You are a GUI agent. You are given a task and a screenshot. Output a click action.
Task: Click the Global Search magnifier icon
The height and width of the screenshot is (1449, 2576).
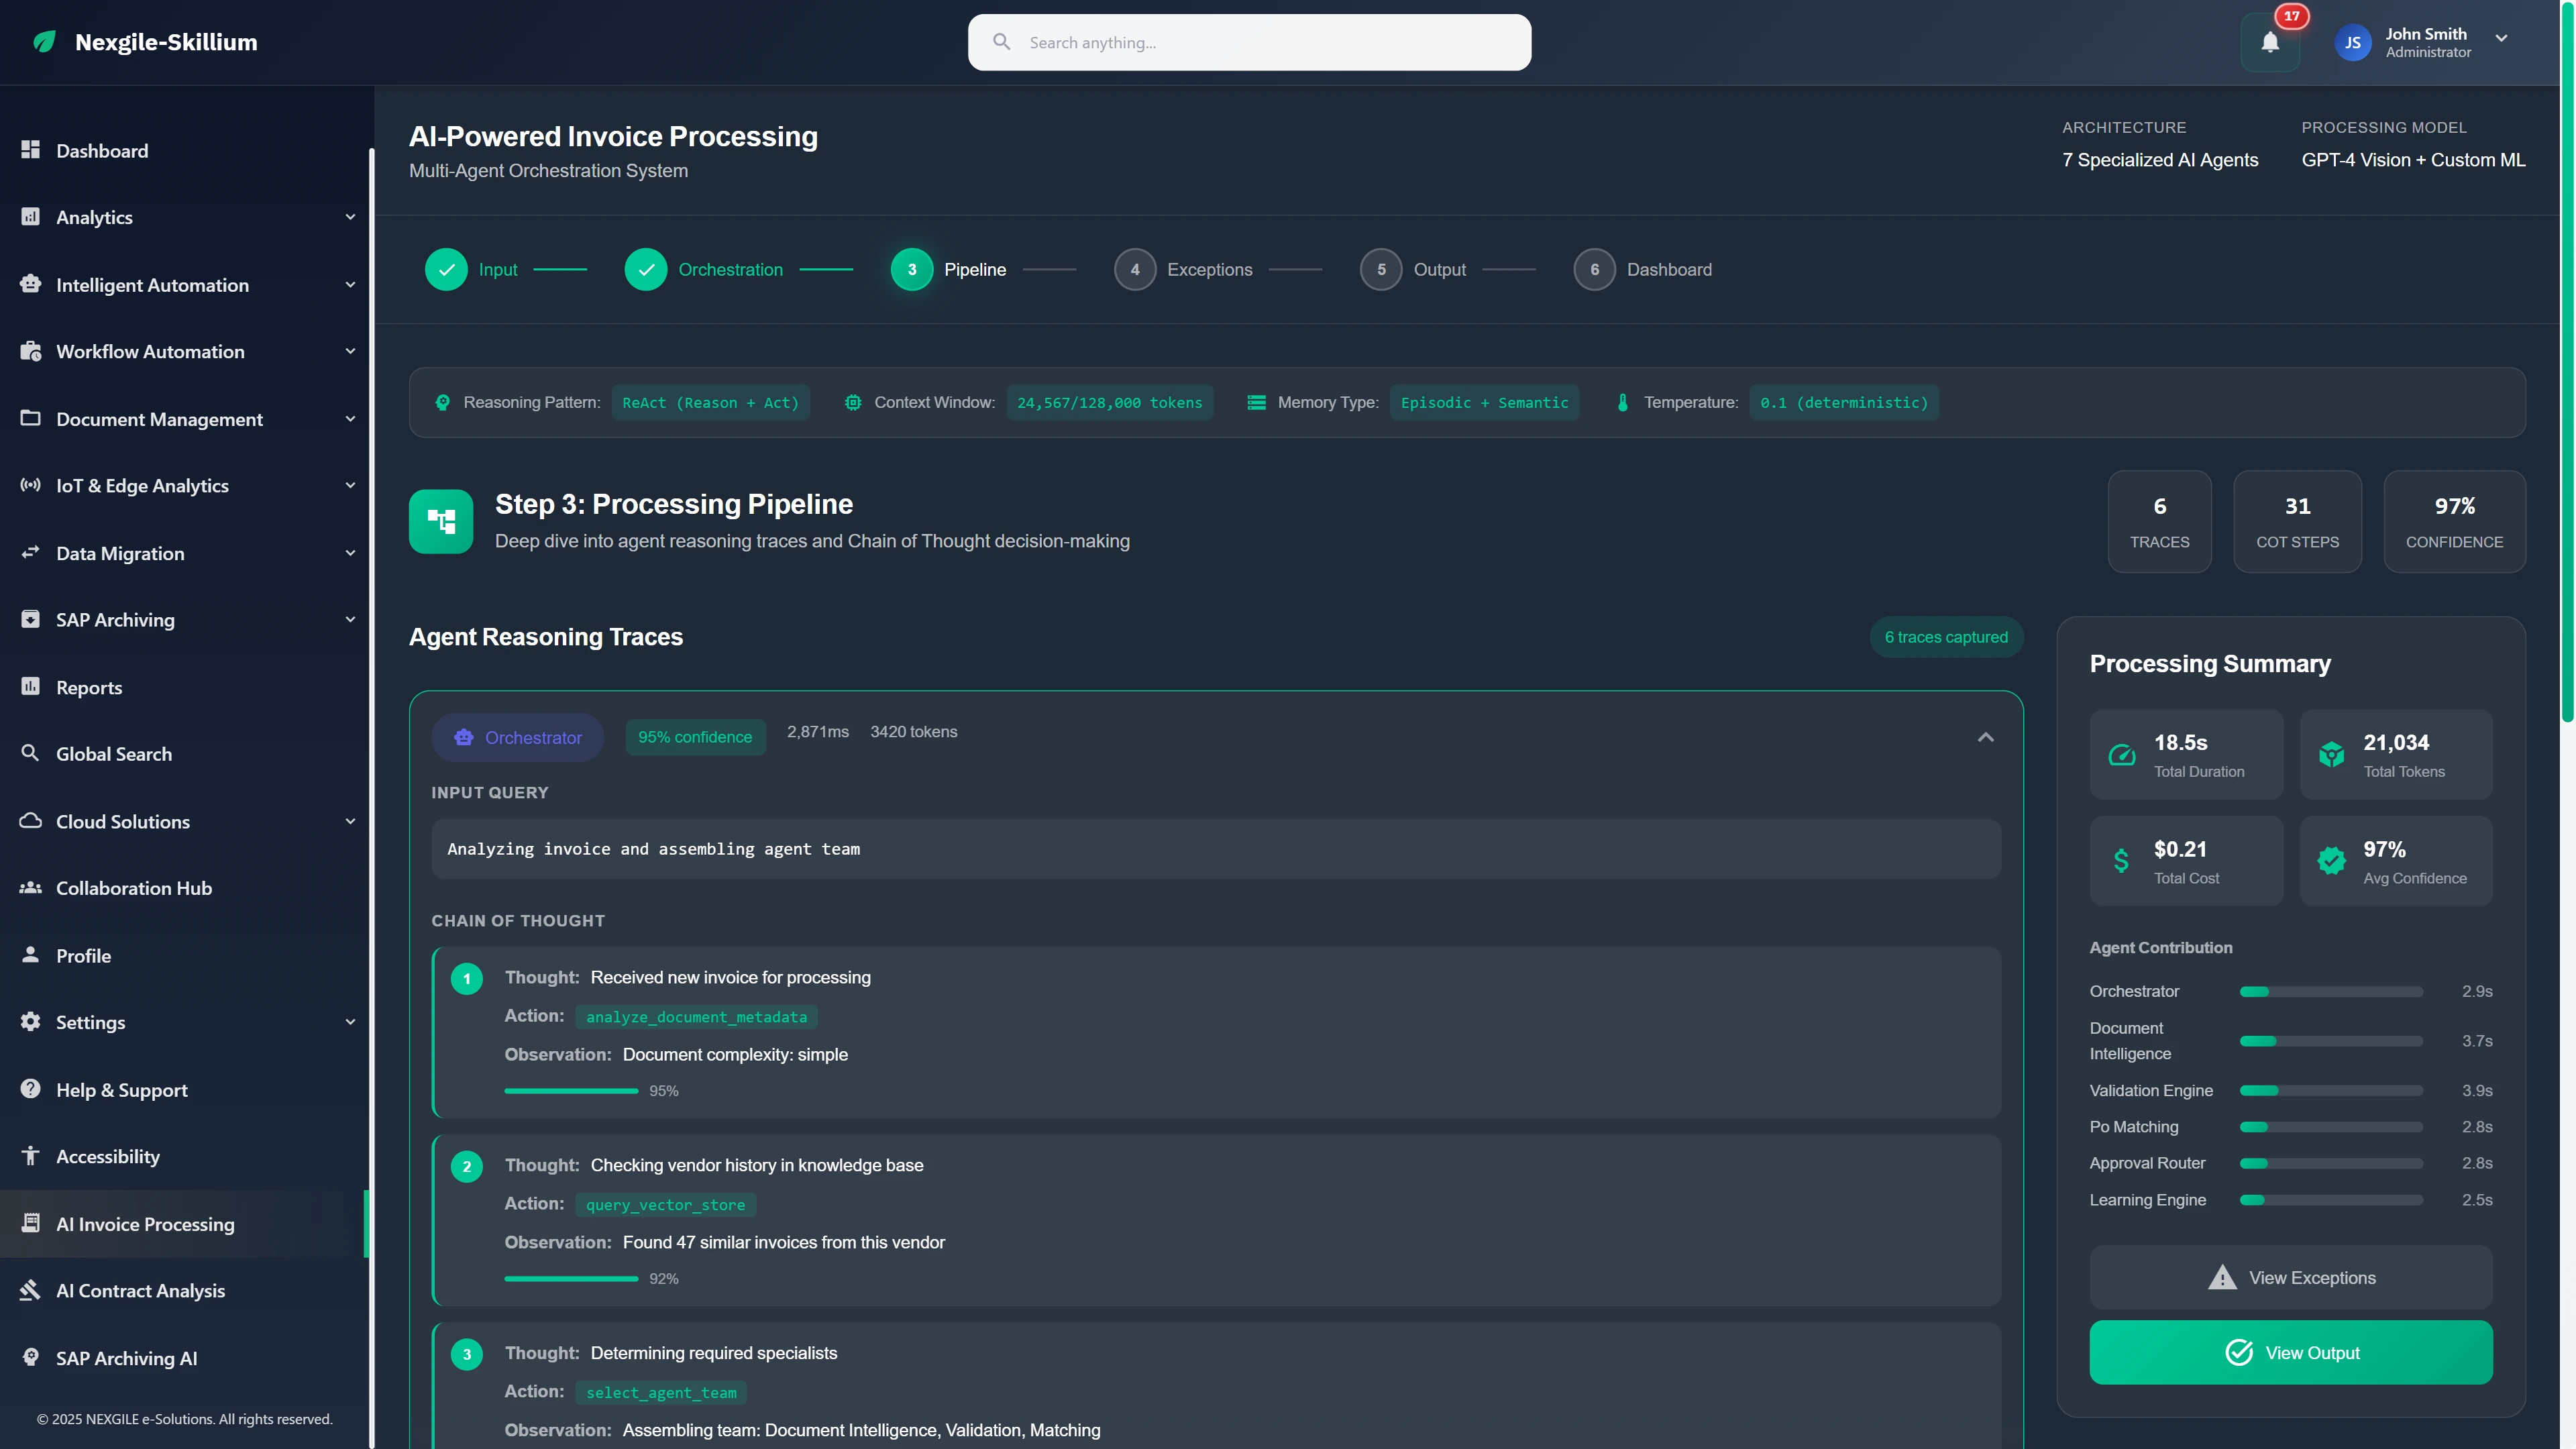[x=30, y=753]
